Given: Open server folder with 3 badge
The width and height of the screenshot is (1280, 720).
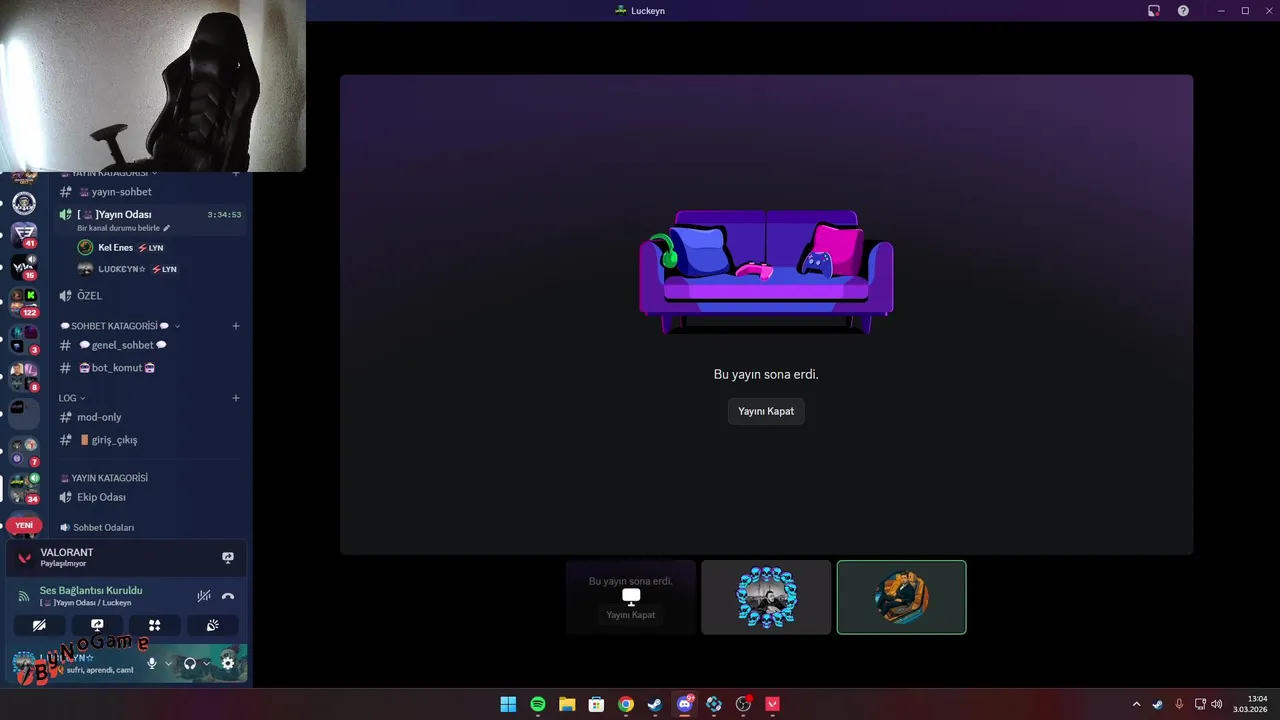Looking at the screenshot, I should tap(24, 339).
